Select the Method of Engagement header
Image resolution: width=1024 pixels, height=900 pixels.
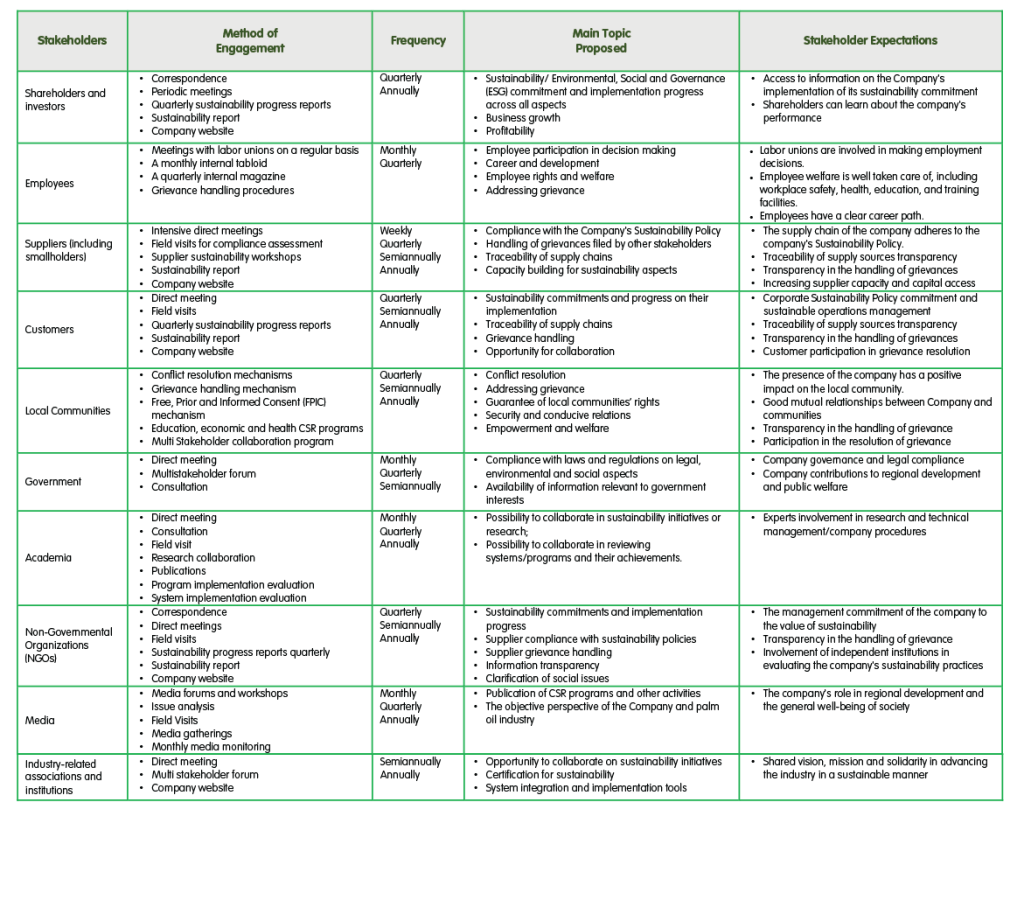(x=250, y=41)
